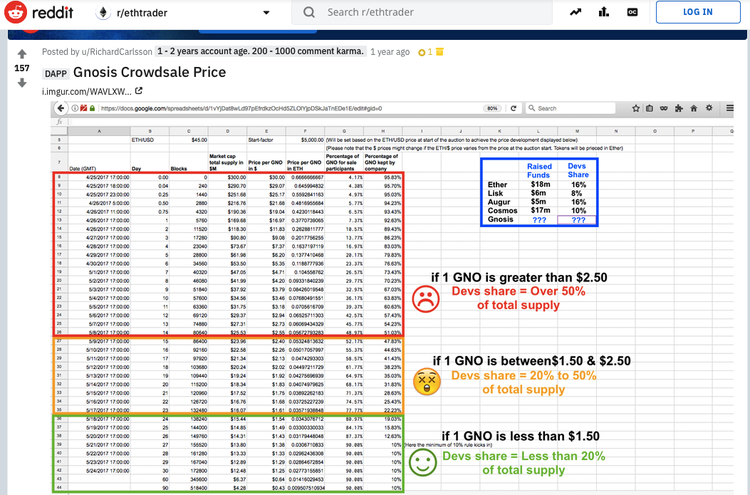Image resolution: width=750 pixels, height=495 pixels.
Task: Click the search magnifier icon
Action: pos(310,13)
